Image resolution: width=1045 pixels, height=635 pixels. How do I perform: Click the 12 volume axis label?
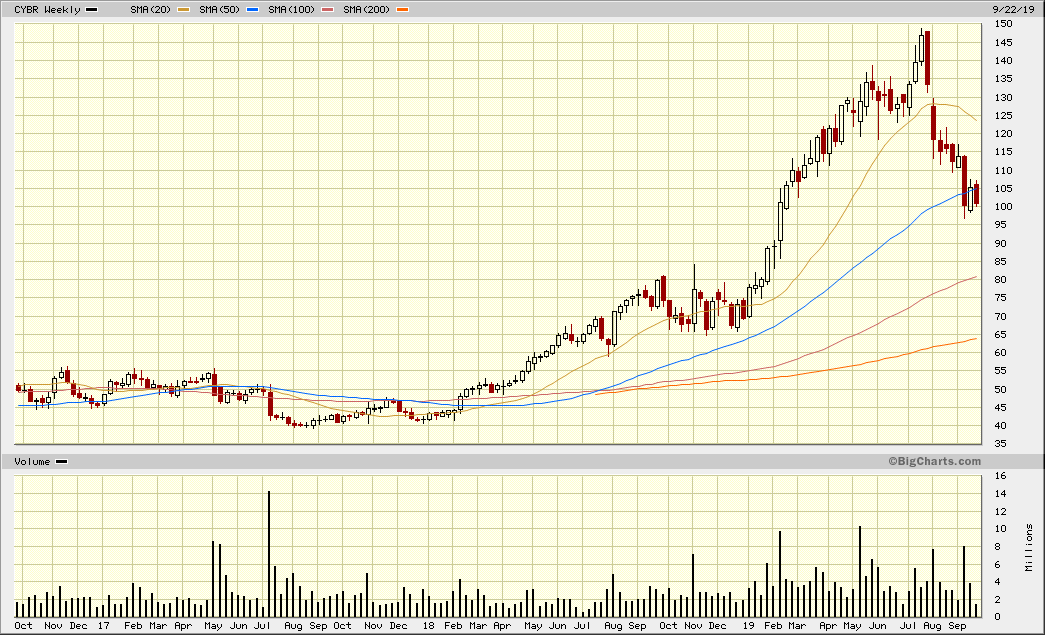1000,512
